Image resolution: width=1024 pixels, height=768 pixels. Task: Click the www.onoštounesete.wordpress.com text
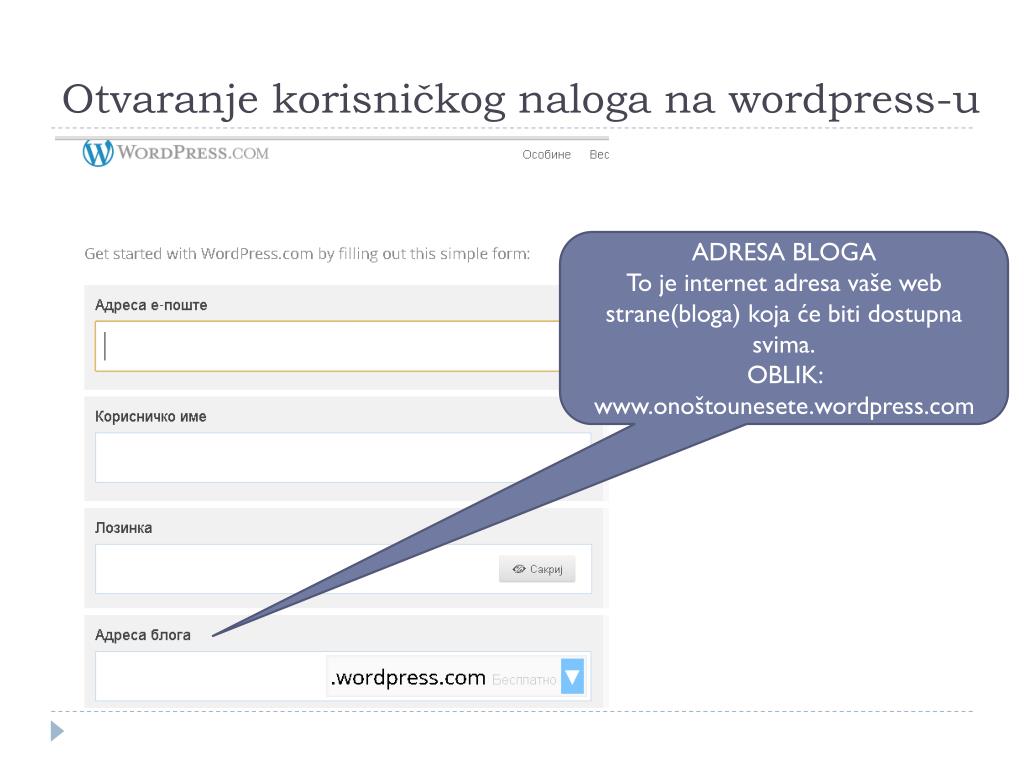[784, 406]
